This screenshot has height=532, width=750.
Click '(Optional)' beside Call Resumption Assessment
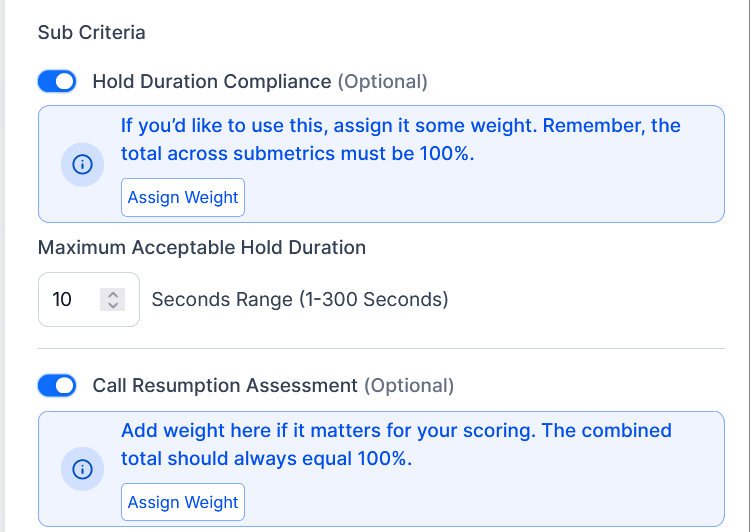pos(408,385)
